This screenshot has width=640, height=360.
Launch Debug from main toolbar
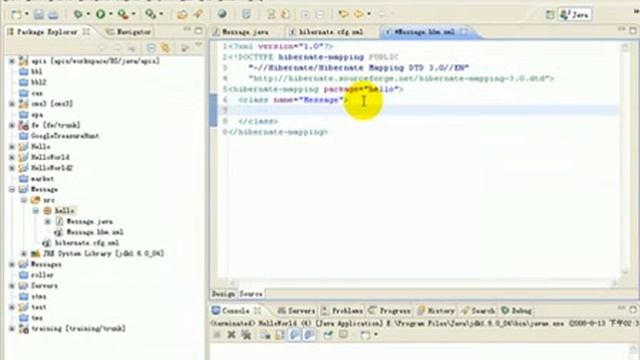pyautogui.click(x=78, y=14)
